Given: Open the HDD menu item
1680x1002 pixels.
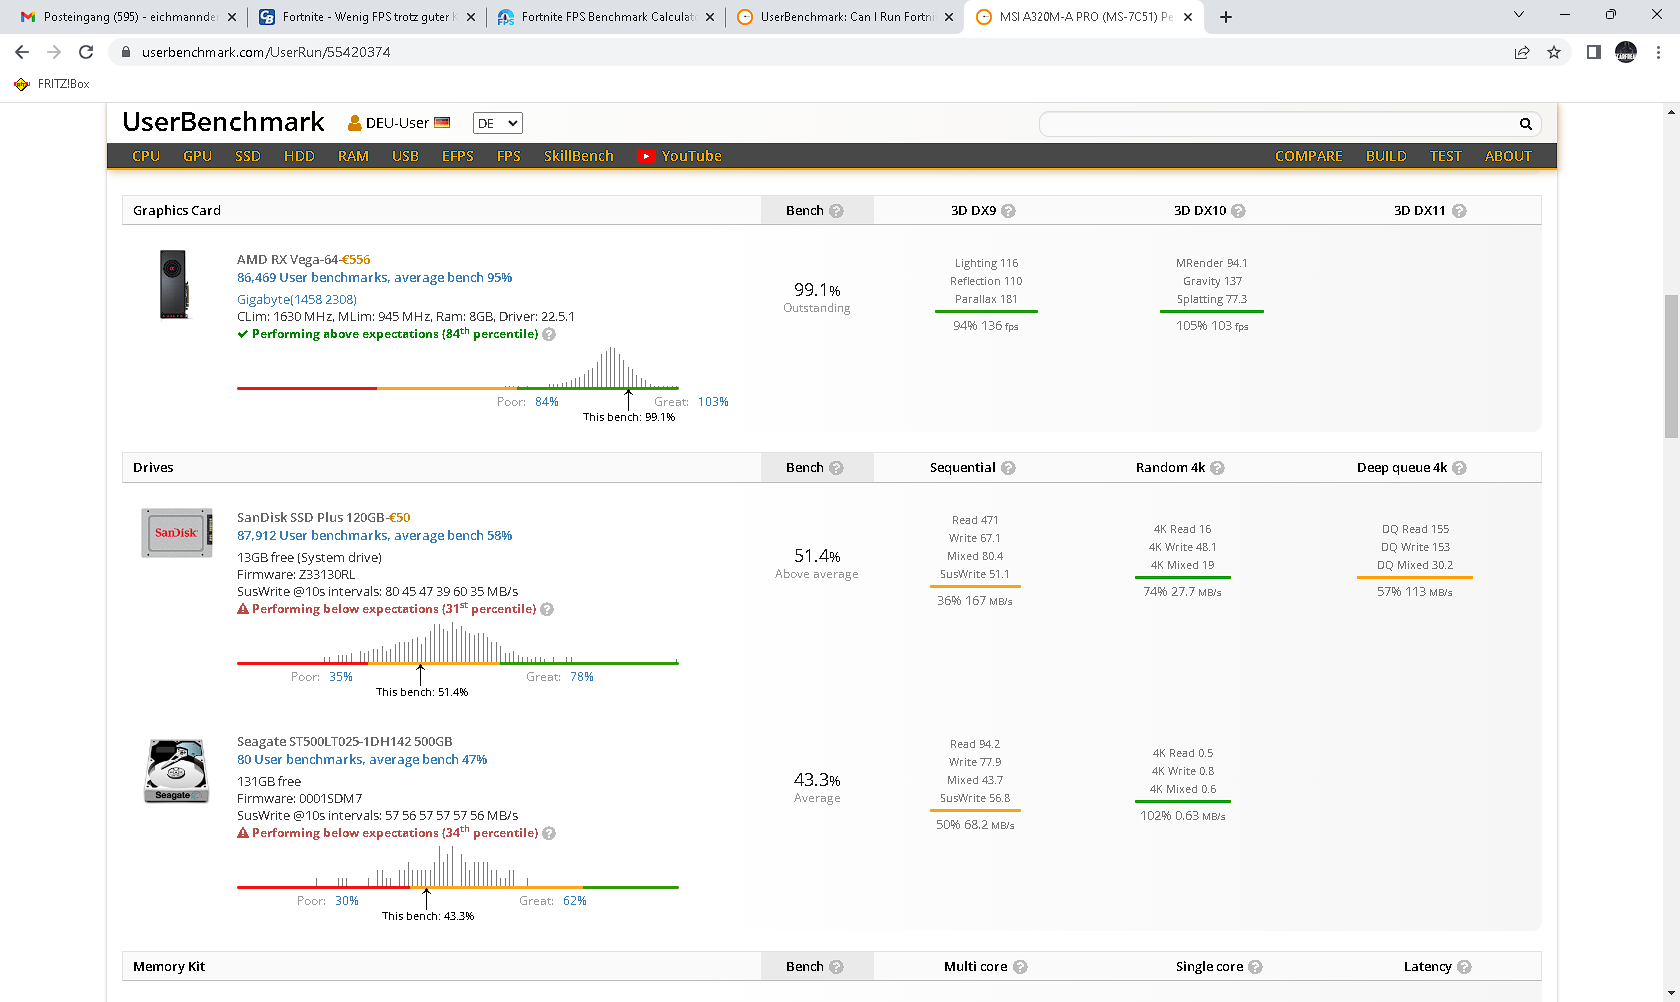Looking at the screenshot, I should (x=299, y=156).
